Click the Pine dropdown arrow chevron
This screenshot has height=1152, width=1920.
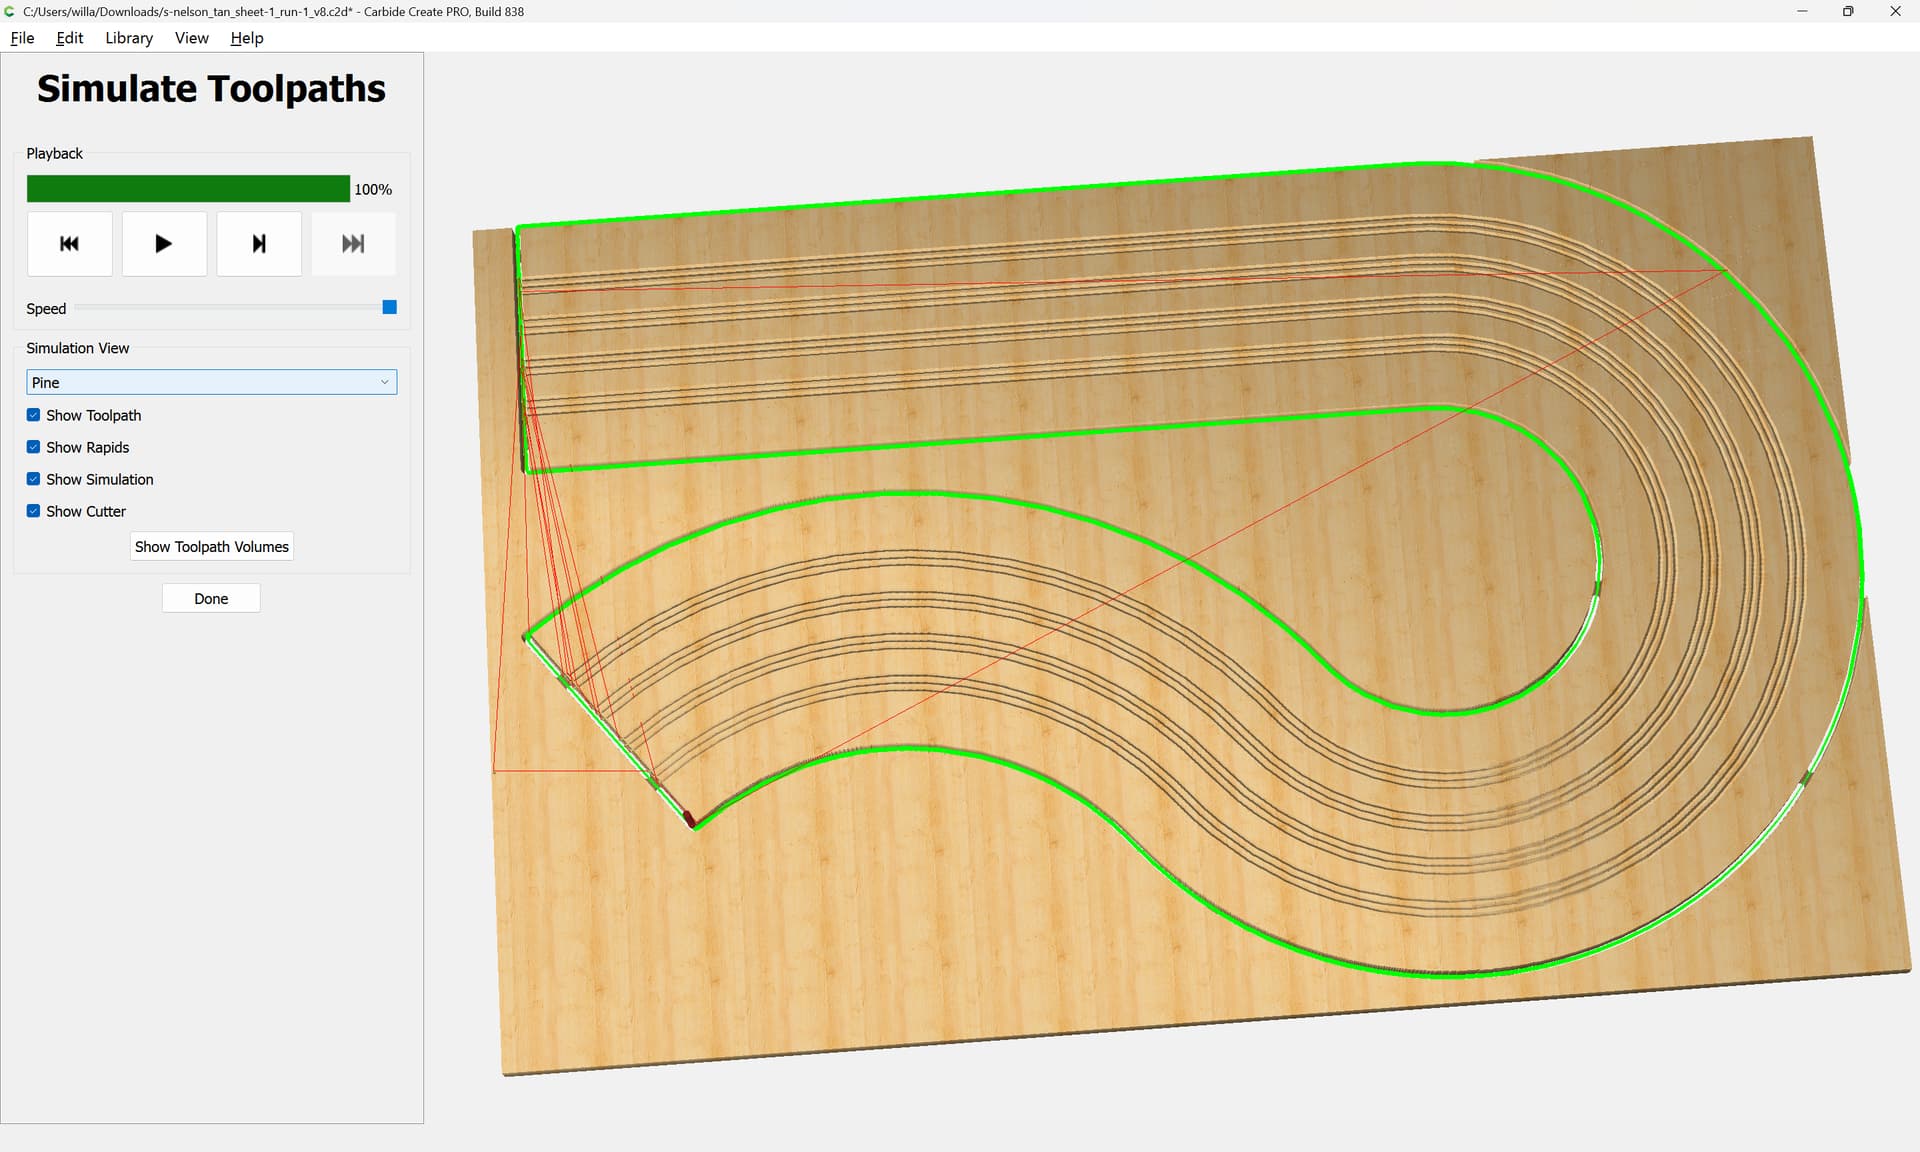tap(384, 382)
